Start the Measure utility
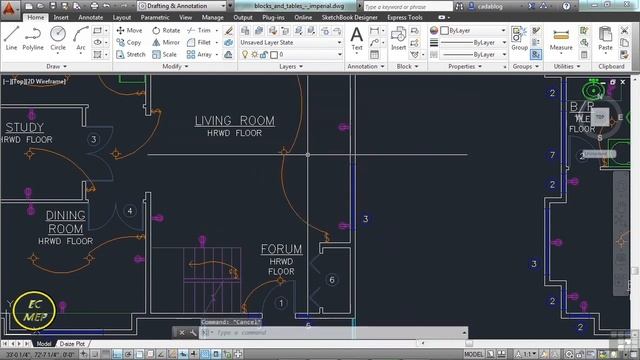 (x=561, y=40)
